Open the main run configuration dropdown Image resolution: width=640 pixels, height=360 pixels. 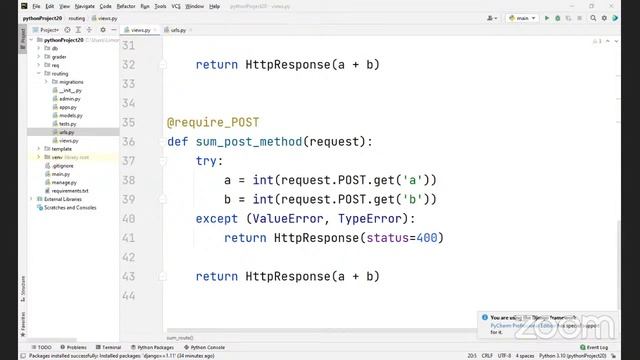[522, 18]
